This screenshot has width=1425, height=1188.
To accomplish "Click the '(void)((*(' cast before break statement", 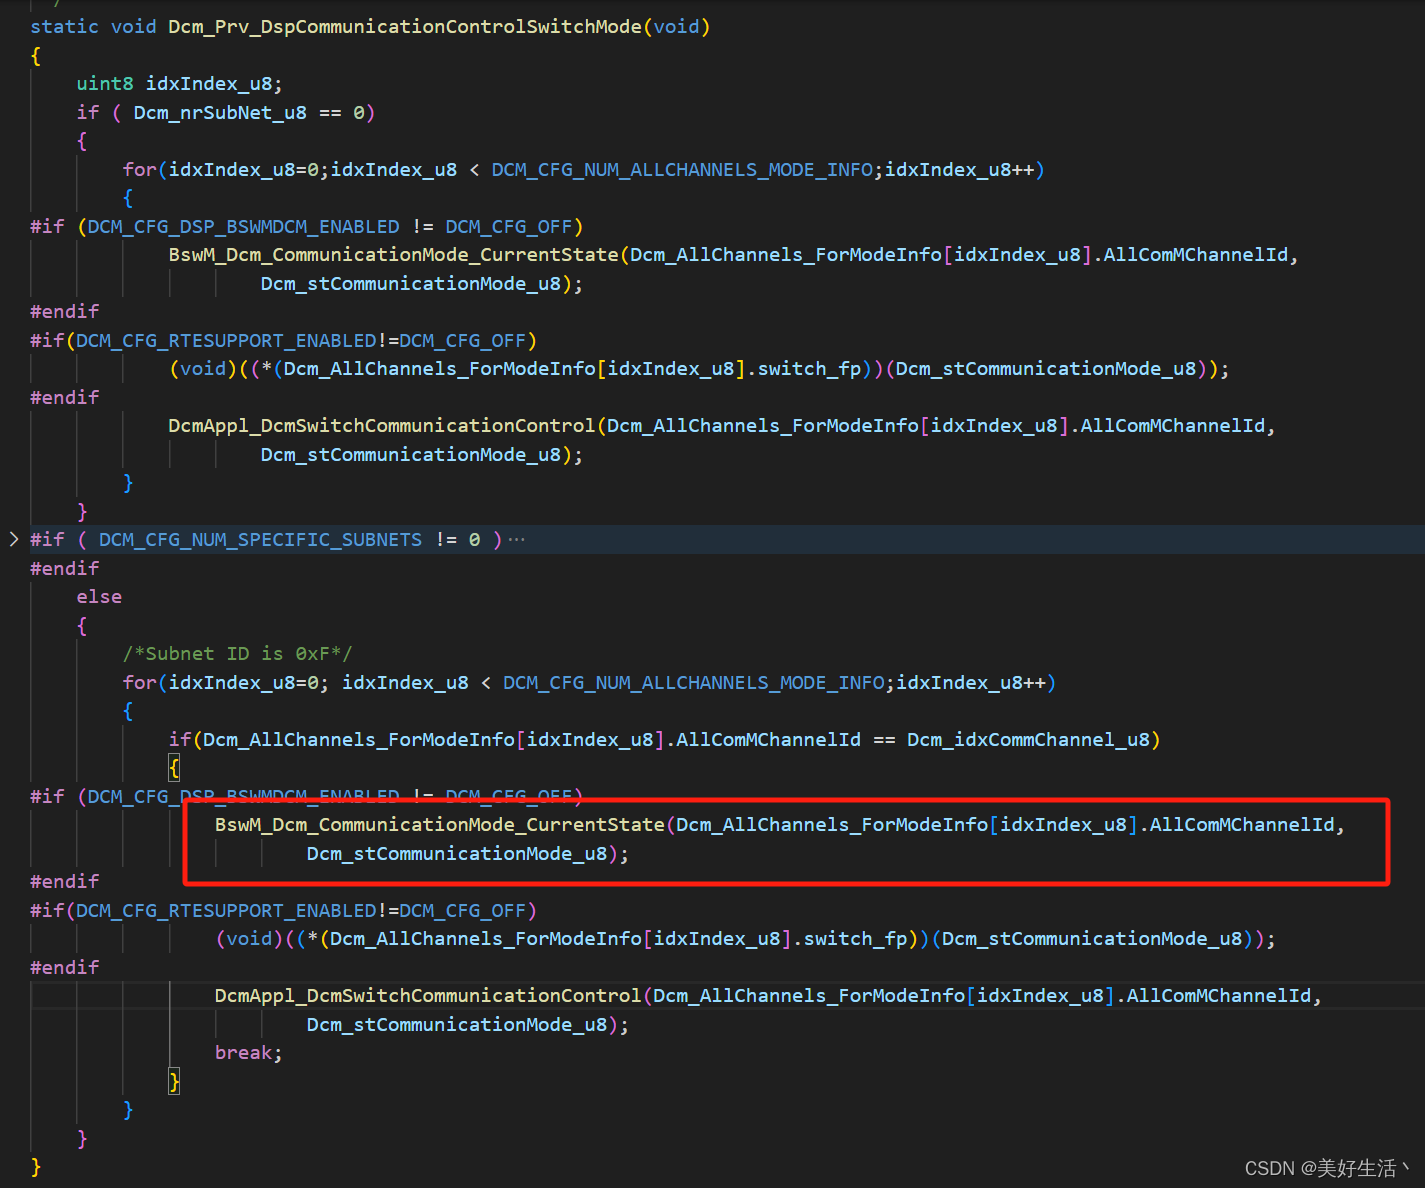I will tap(272, 939).
